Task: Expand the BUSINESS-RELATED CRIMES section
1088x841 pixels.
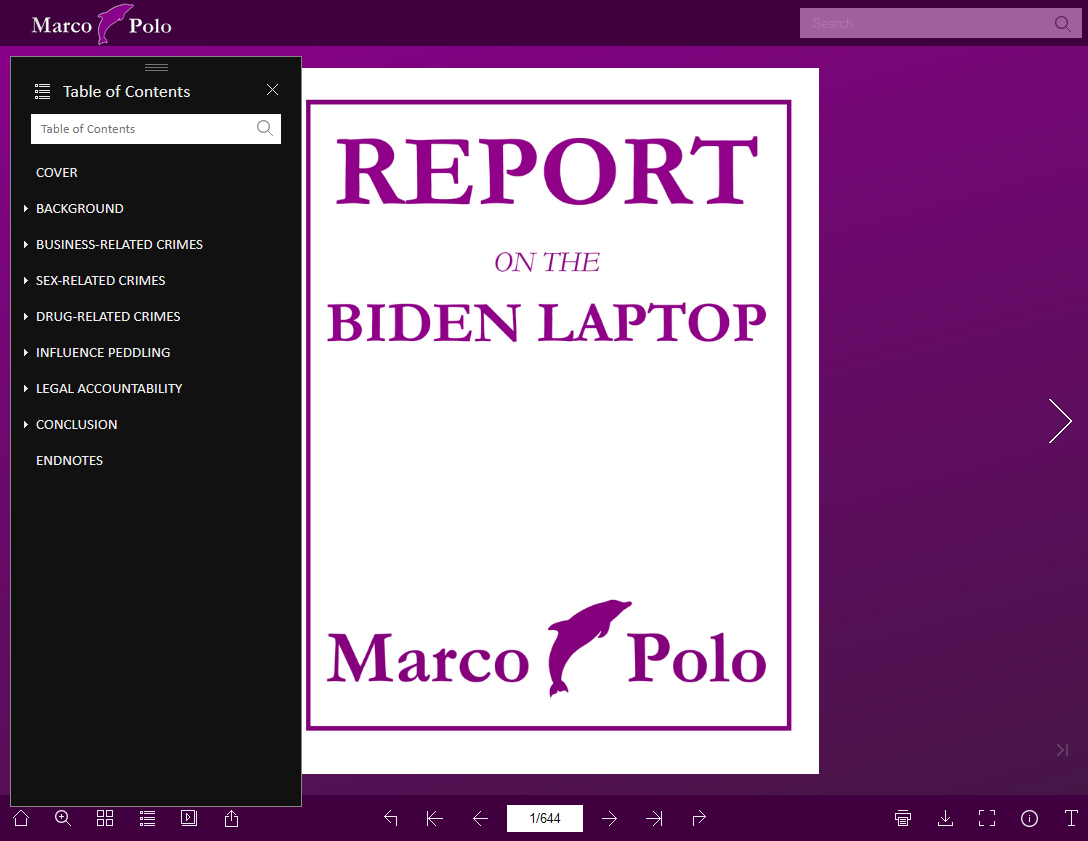Action: [x=26, y=244]
